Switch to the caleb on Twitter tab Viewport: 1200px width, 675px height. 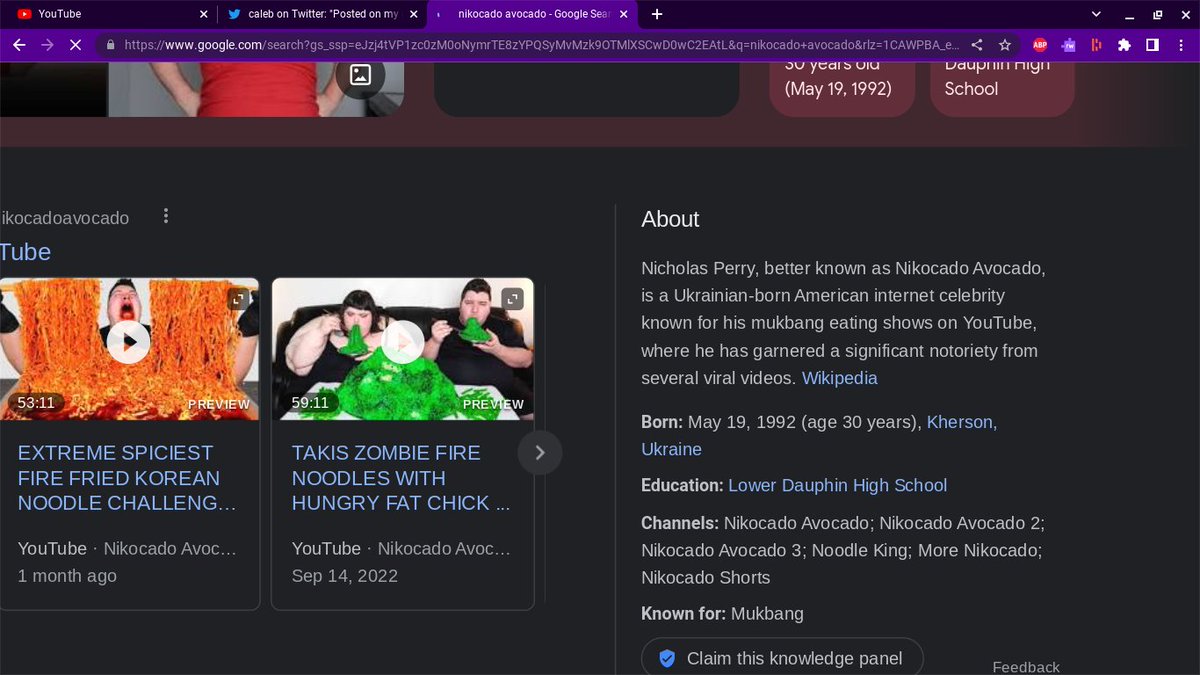[322, 14]
